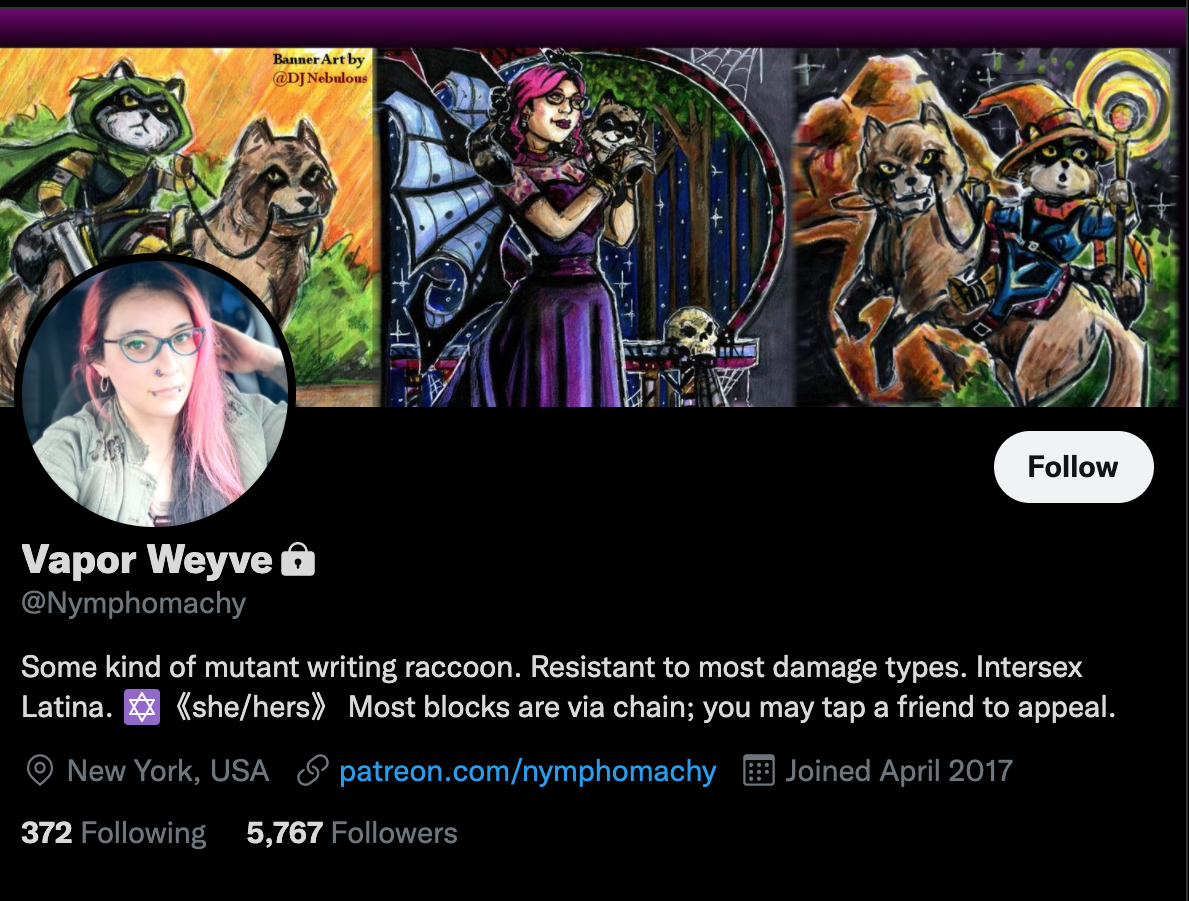Click the Banner Art by @DJNebulous credit

pyautogui.click(x=319, y=68)
